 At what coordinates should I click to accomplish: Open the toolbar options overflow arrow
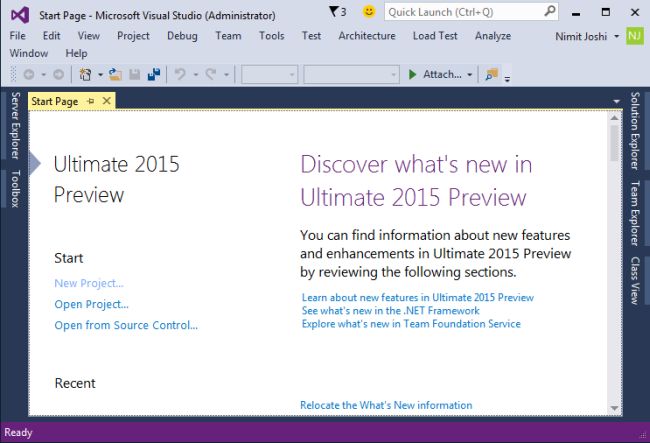[x=507, y=78]
